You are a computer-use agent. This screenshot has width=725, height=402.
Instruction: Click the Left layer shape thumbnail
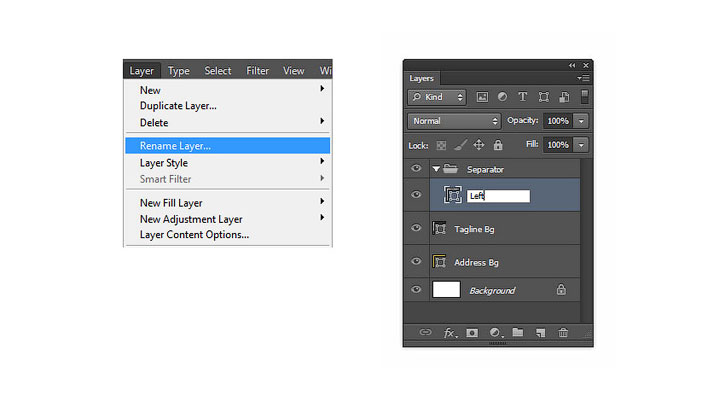453,195
